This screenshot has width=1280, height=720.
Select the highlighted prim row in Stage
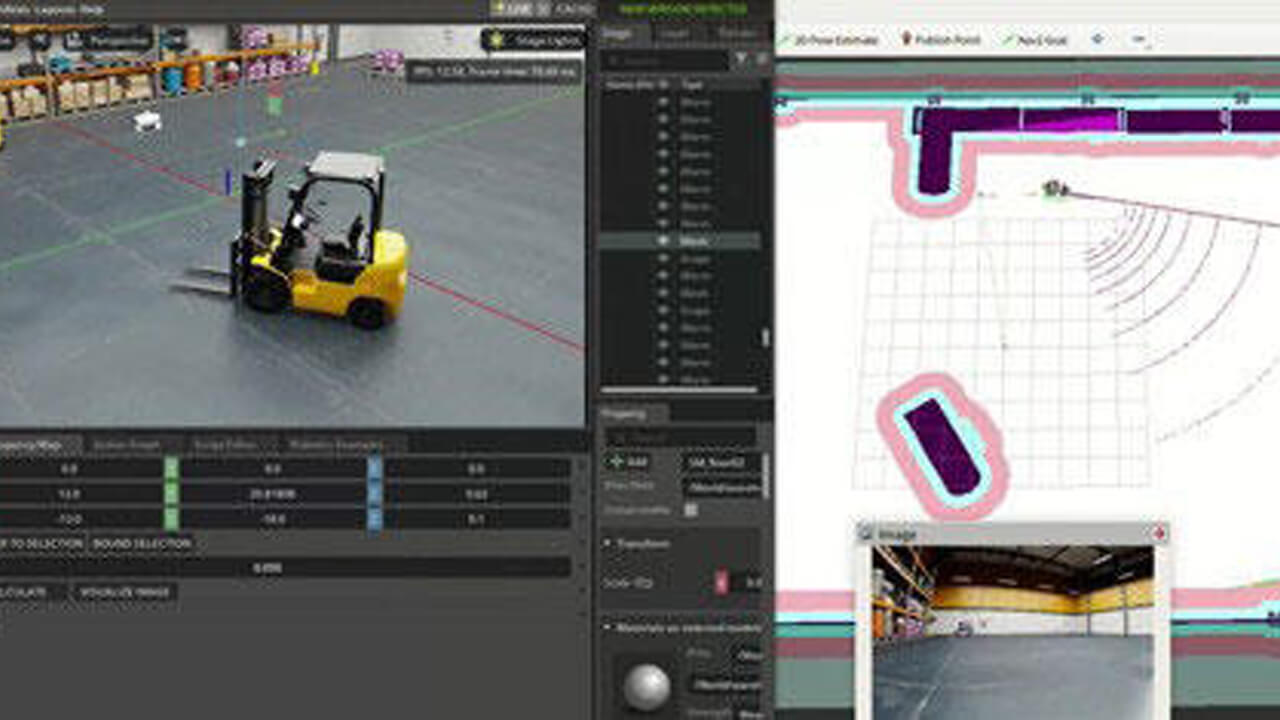(x=679, y=241)
